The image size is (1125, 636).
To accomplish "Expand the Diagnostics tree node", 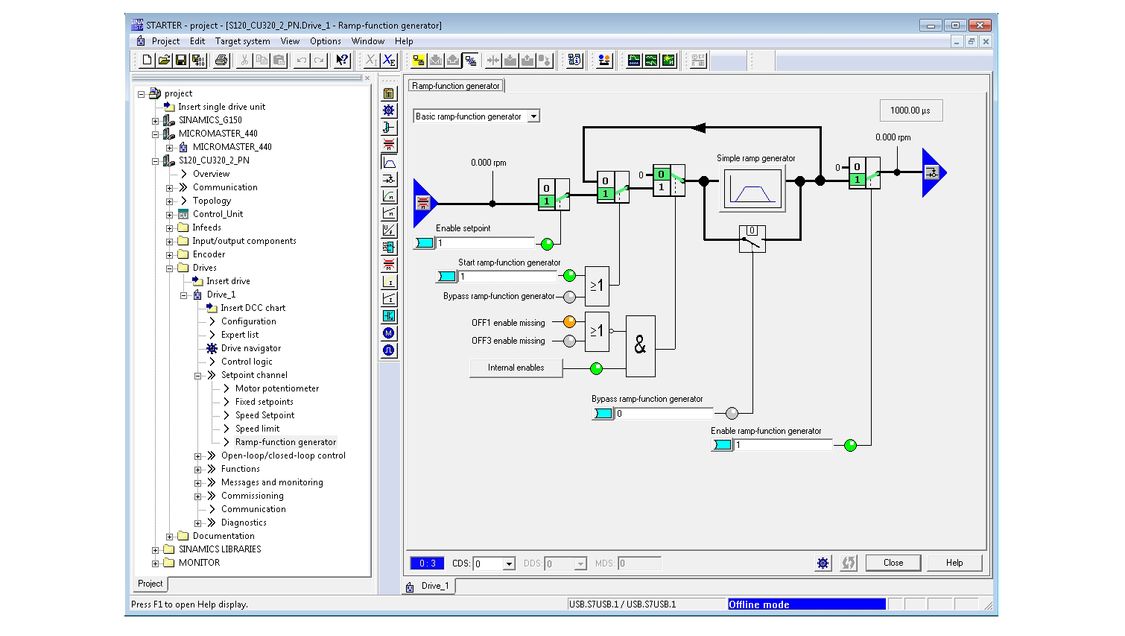I will click(198, 523).
